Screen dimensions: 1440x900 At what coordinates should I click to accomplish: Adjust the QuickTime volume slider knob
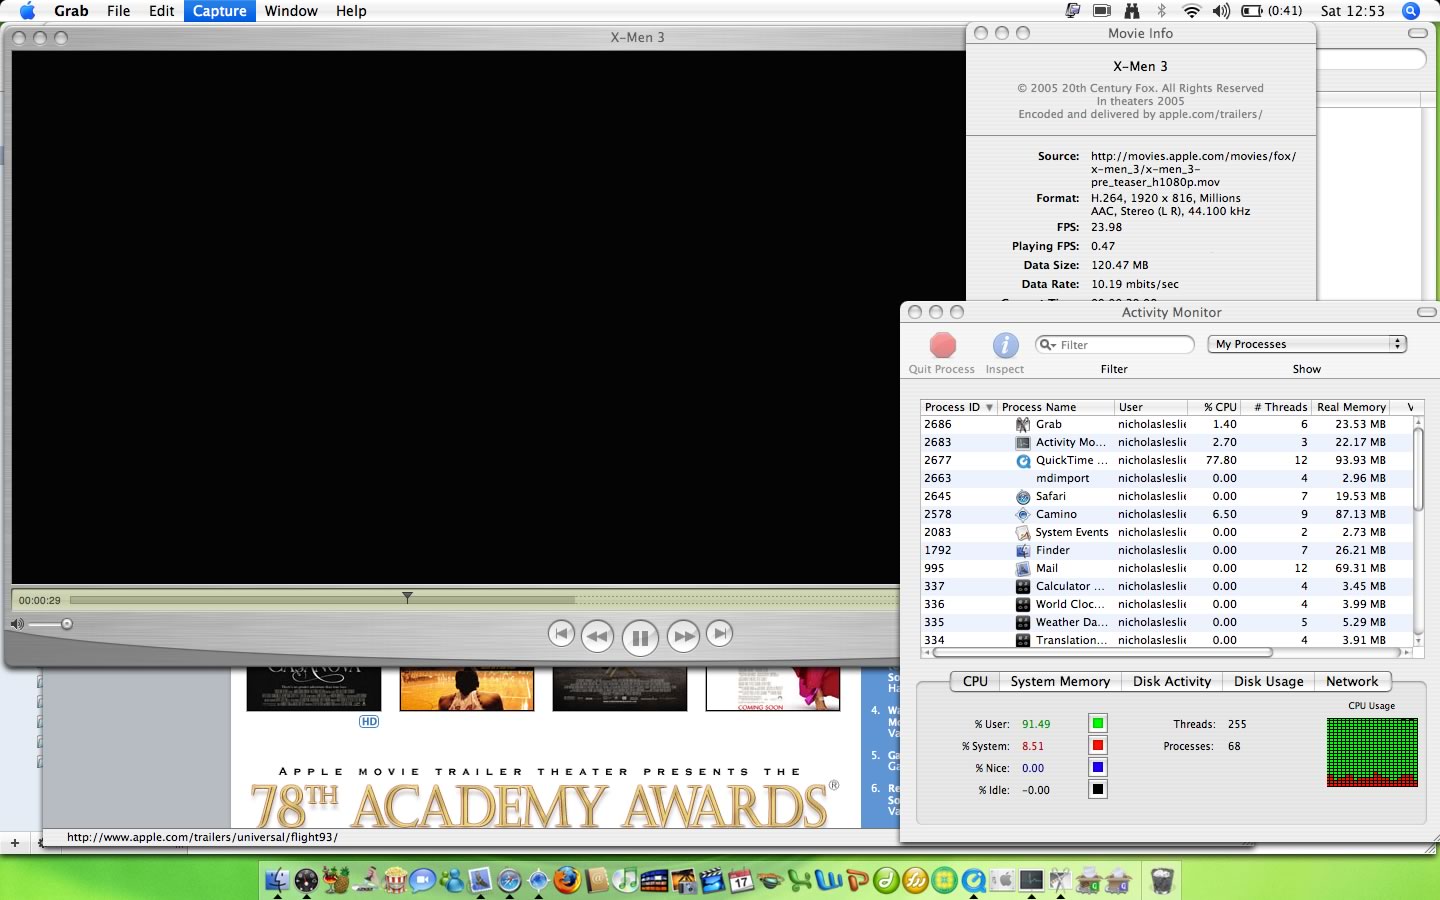coord(67,624)
